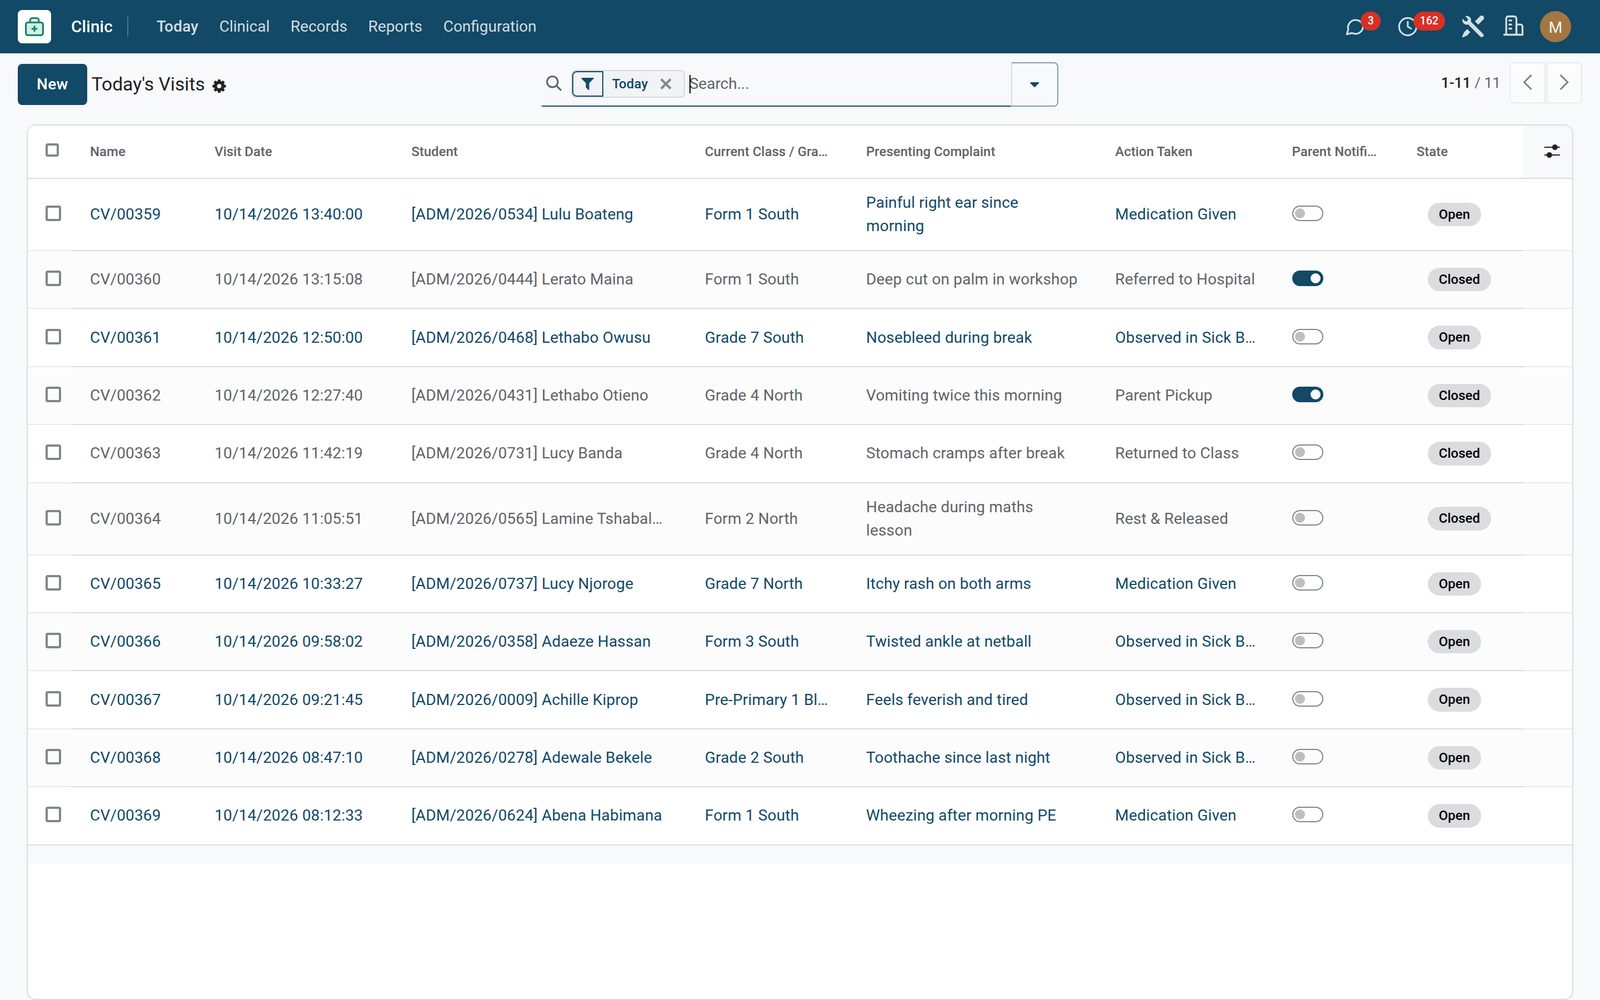
Task: Click the 1-11 / 11 pager counter
Action: [x=1470, y=83]
